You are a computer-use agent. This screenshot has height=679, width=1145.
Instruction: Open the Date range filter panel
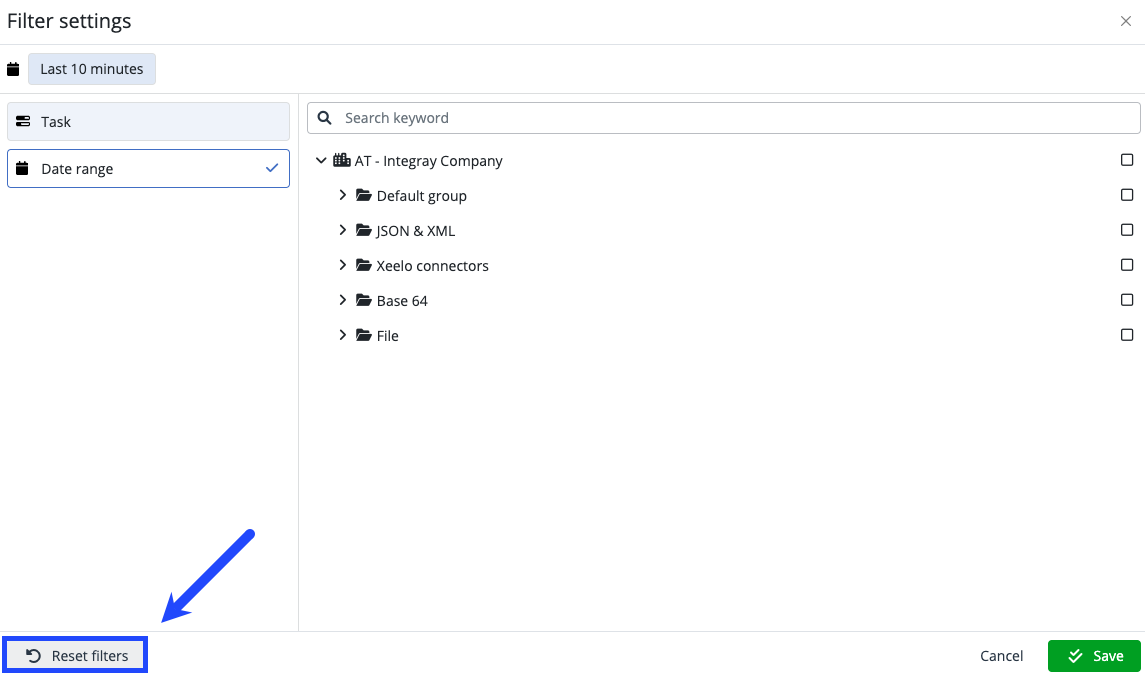coord(148,168)
